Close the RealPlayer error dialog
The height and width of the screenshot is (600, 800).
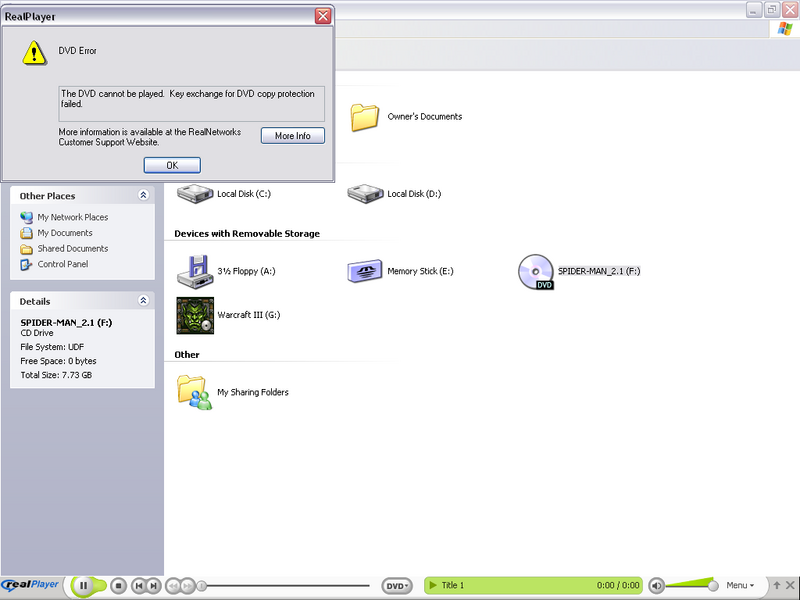pyautogui.click(x=323, y=16)
